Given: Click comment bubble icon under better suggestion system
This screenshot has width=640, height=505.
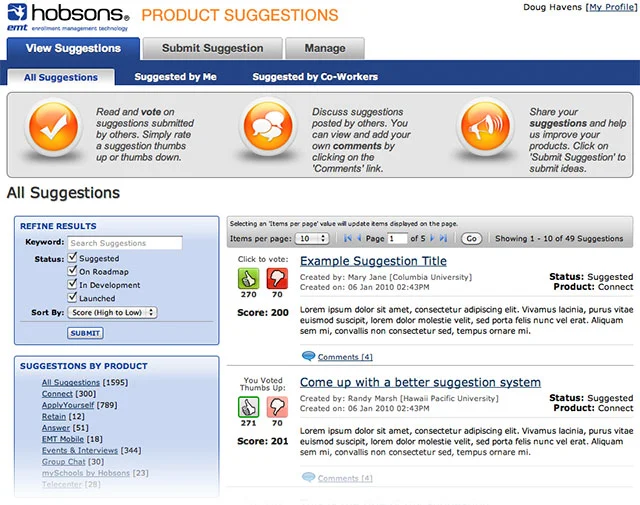Looking at the screenshot, I should (308, 477).
